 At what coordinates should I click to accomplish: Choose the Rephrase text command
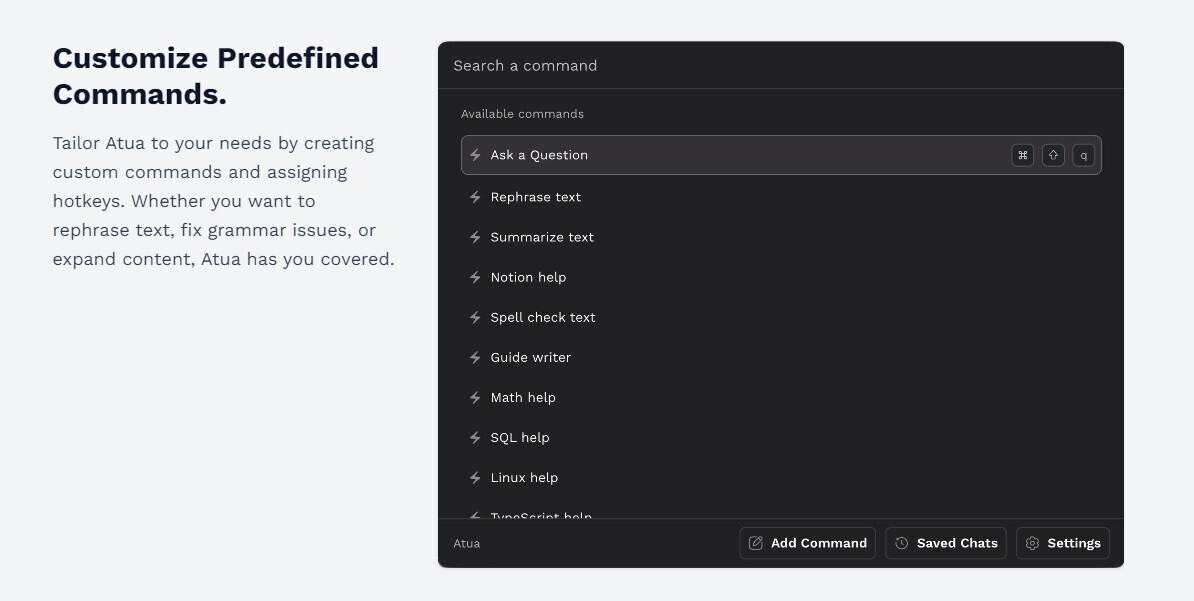pos(536,197)
